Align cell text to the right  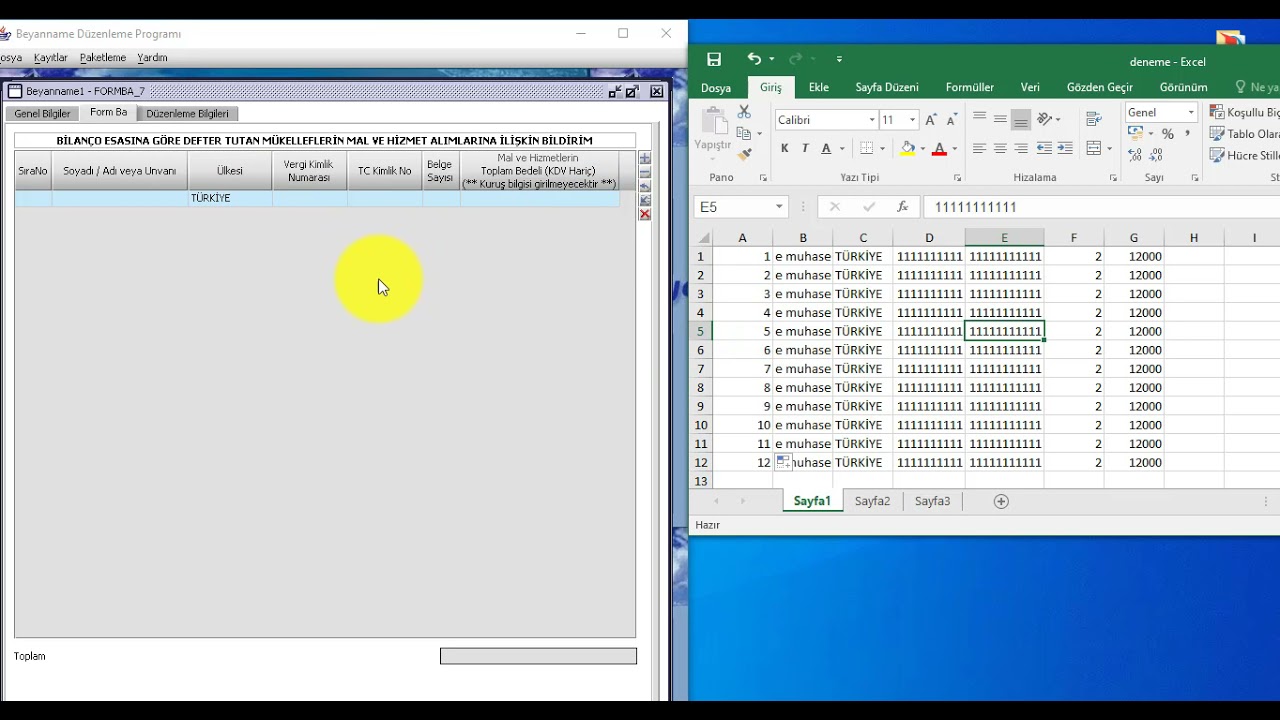(x=1021, y=149)
